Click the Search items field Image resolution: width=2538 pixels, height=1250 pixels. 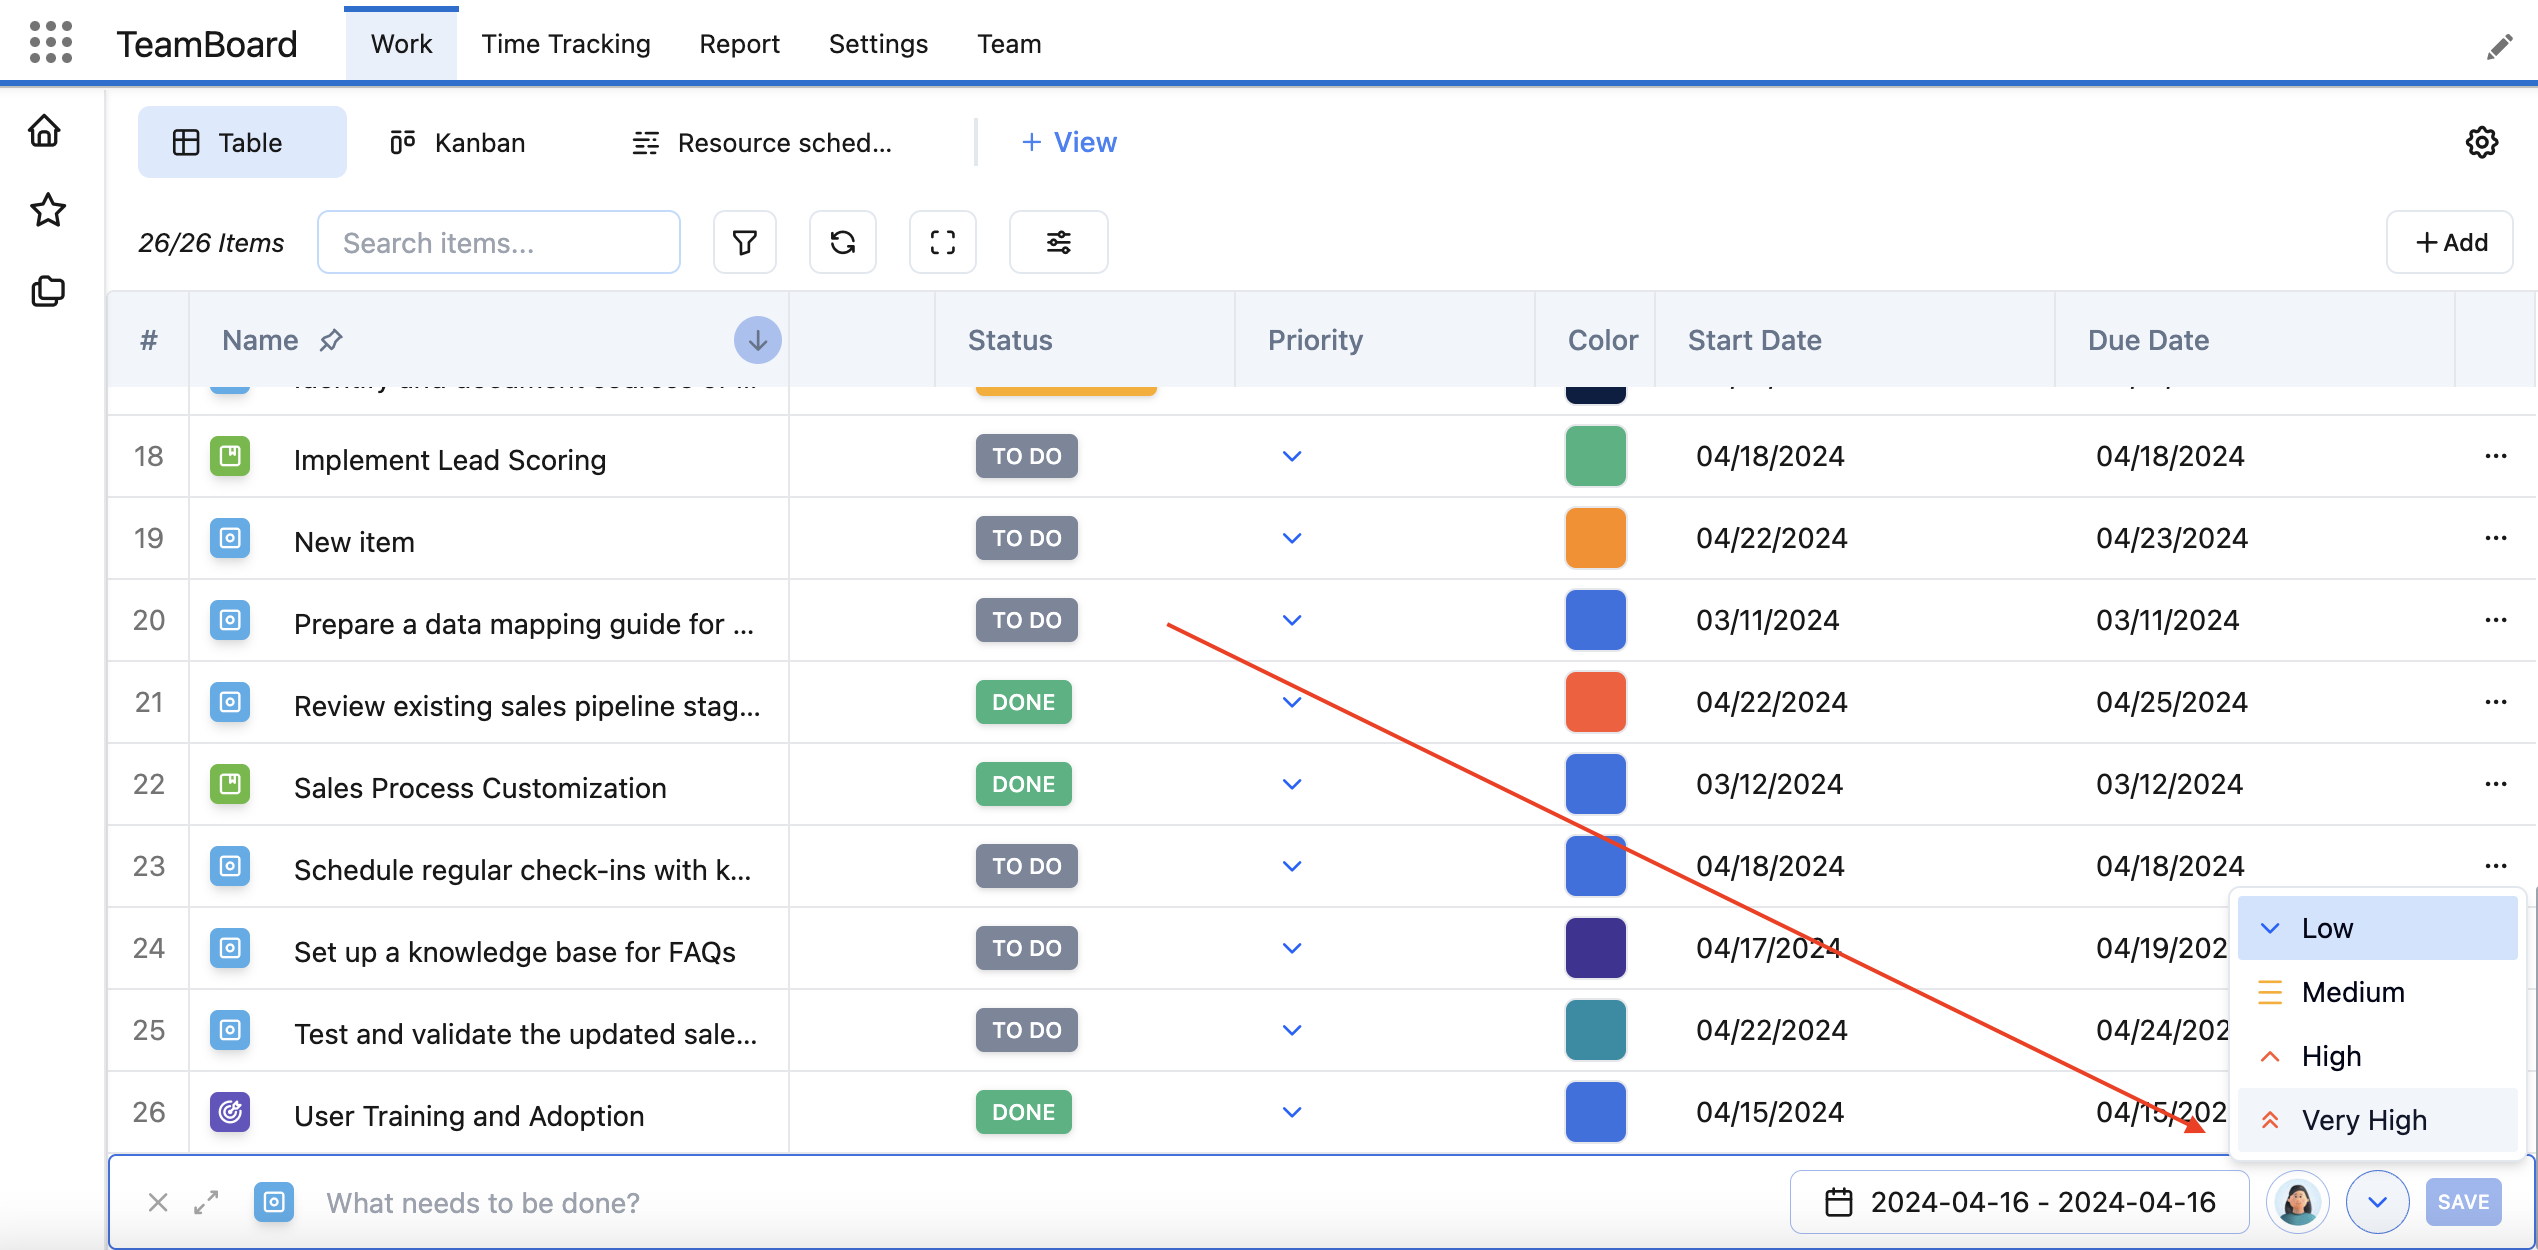pyautogui.click(x=498, y=242)
